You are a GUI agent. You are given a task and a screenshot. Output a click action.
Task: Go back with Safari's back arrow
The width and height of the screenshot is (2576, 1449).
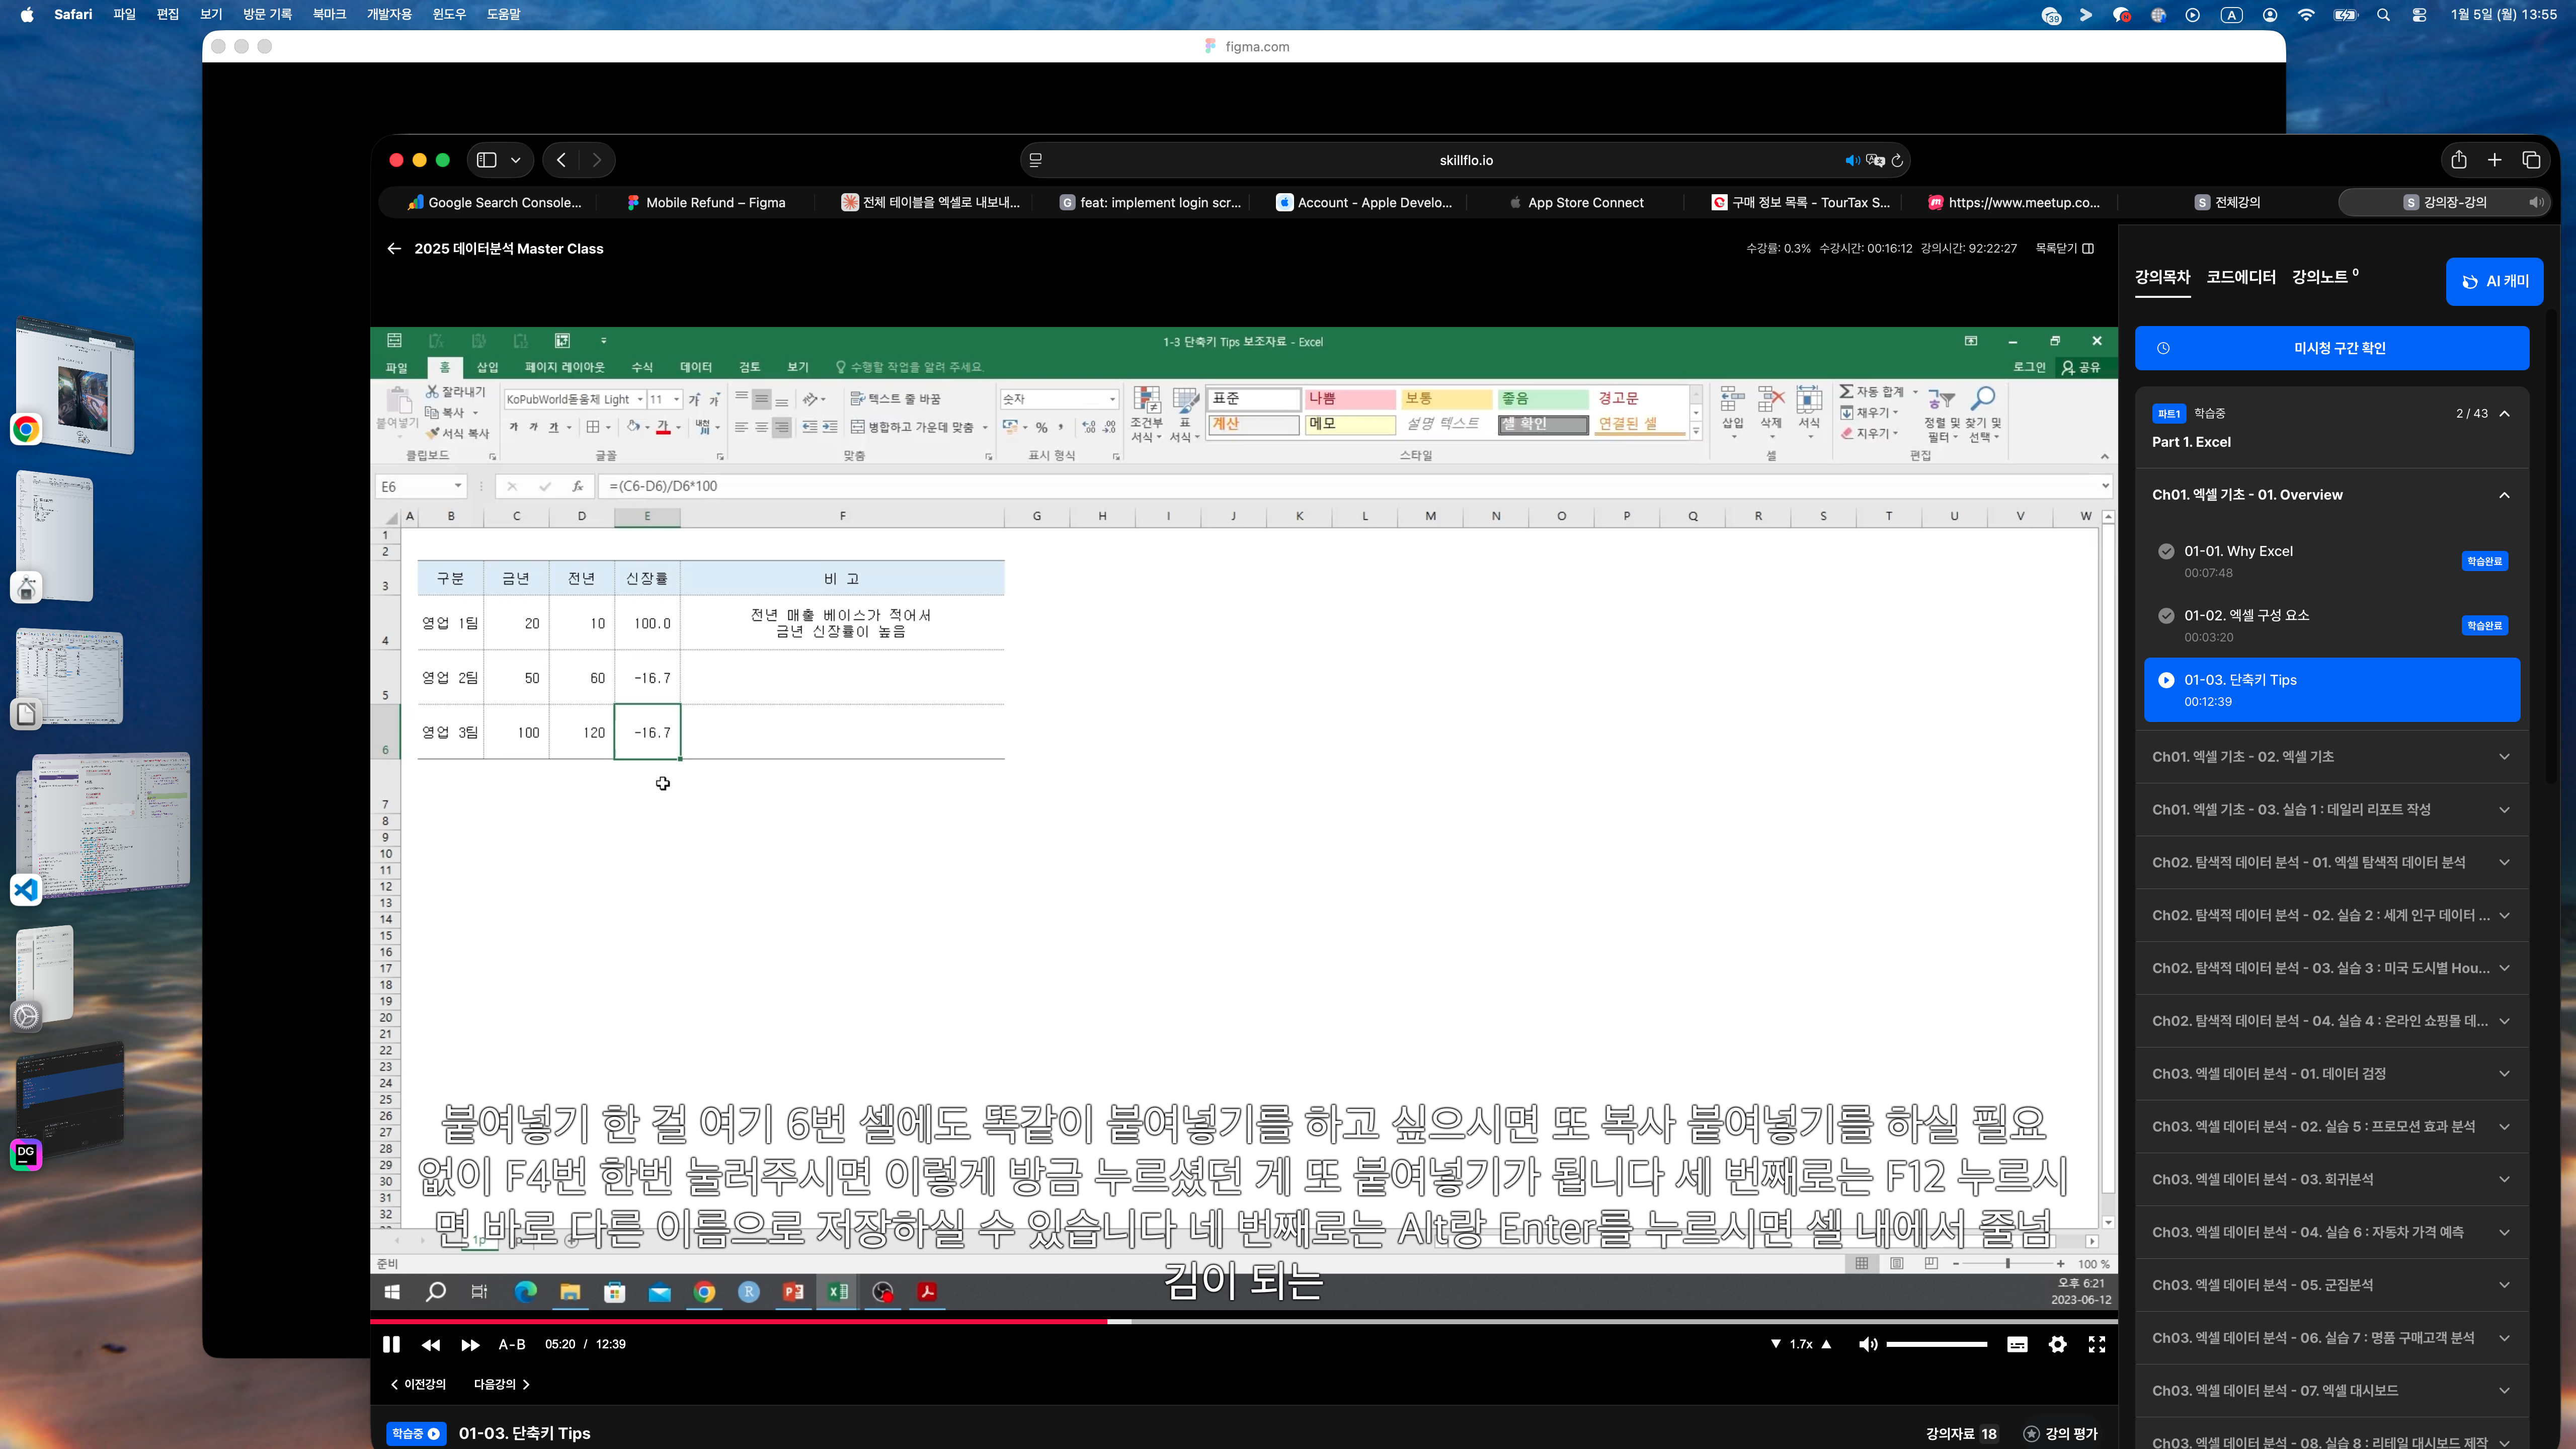[561, 160]
